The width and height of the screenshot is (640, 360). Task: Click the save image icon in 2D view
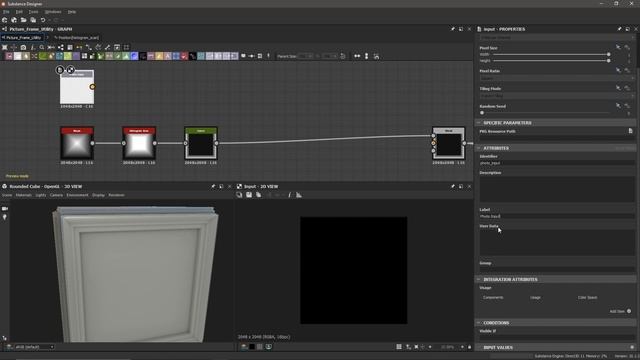249,195
